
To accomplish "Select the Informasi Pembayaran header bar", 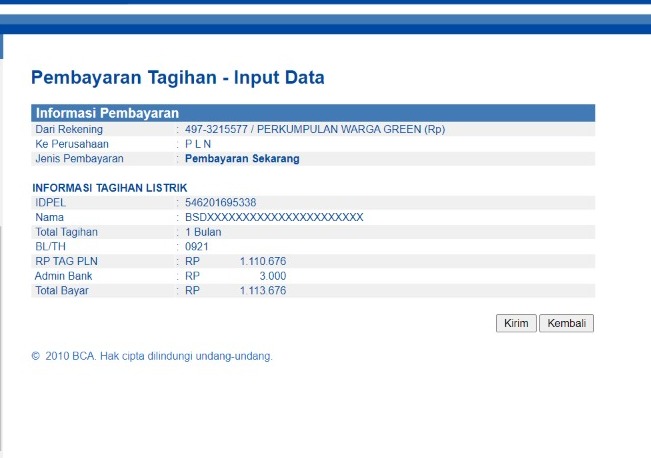I will pyautogui.click(x=313, y=113).
